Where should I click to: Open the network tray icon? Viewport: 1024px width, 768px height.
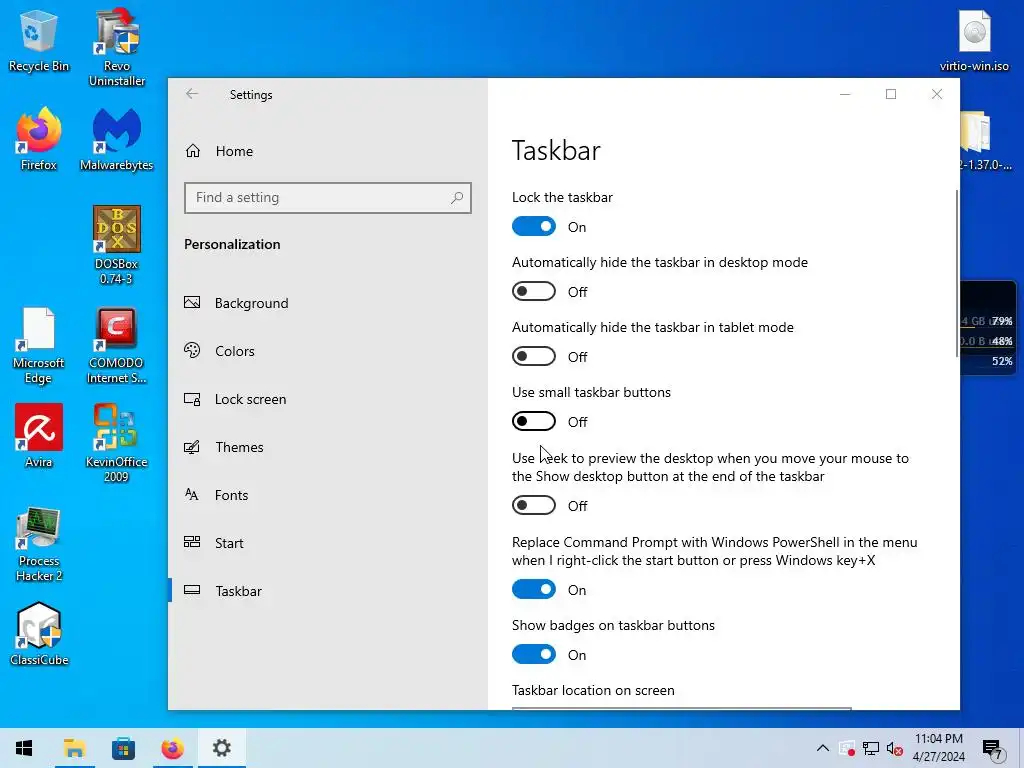tap(871, 748)
